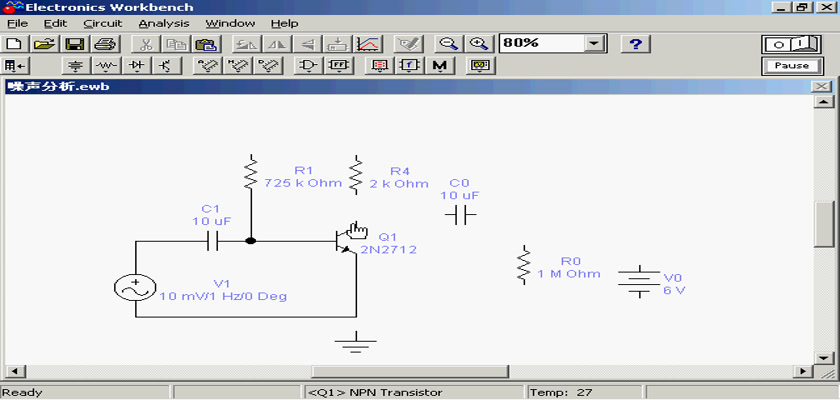
Task: Expand the 80% zoom dropdown arrow
Action: (x=593, y=44)
